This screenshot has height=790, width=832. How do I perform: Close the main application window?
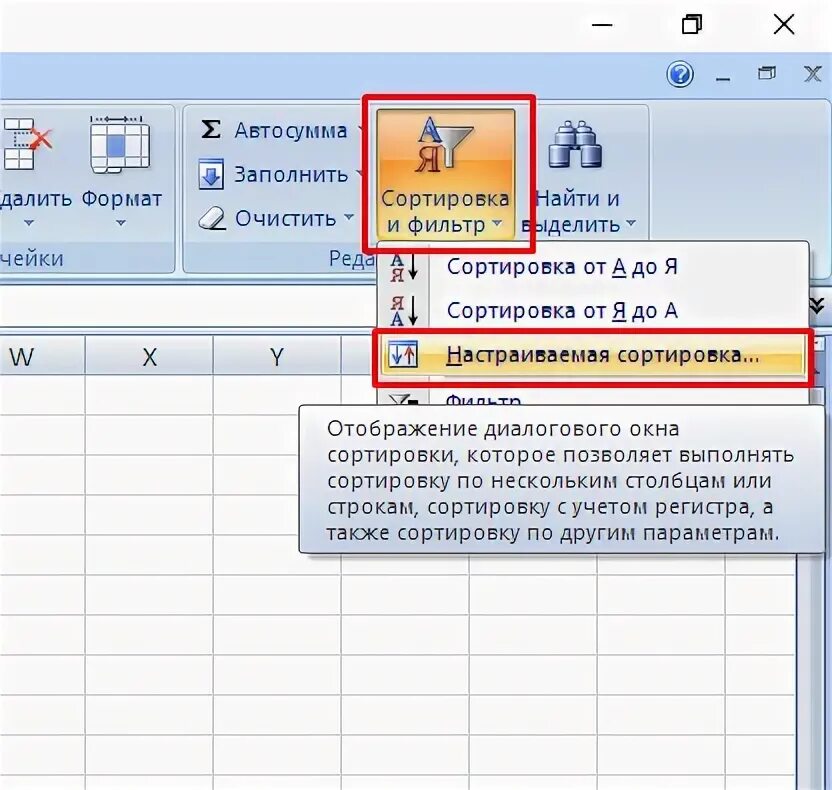pyautogui.click(x=784, y=24)
